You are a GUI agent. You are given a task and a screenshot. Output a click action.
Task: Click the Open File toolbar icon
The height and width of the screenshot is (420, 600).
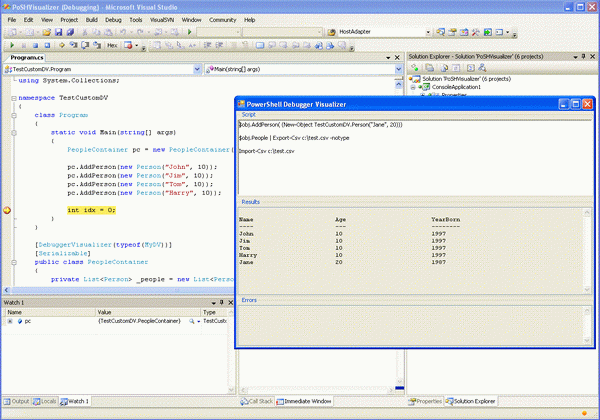point(47,32)
